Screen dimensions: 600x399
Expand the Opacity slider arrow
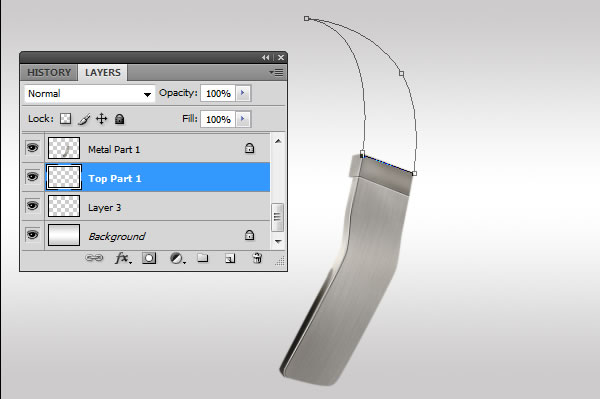tap(243, 93)
